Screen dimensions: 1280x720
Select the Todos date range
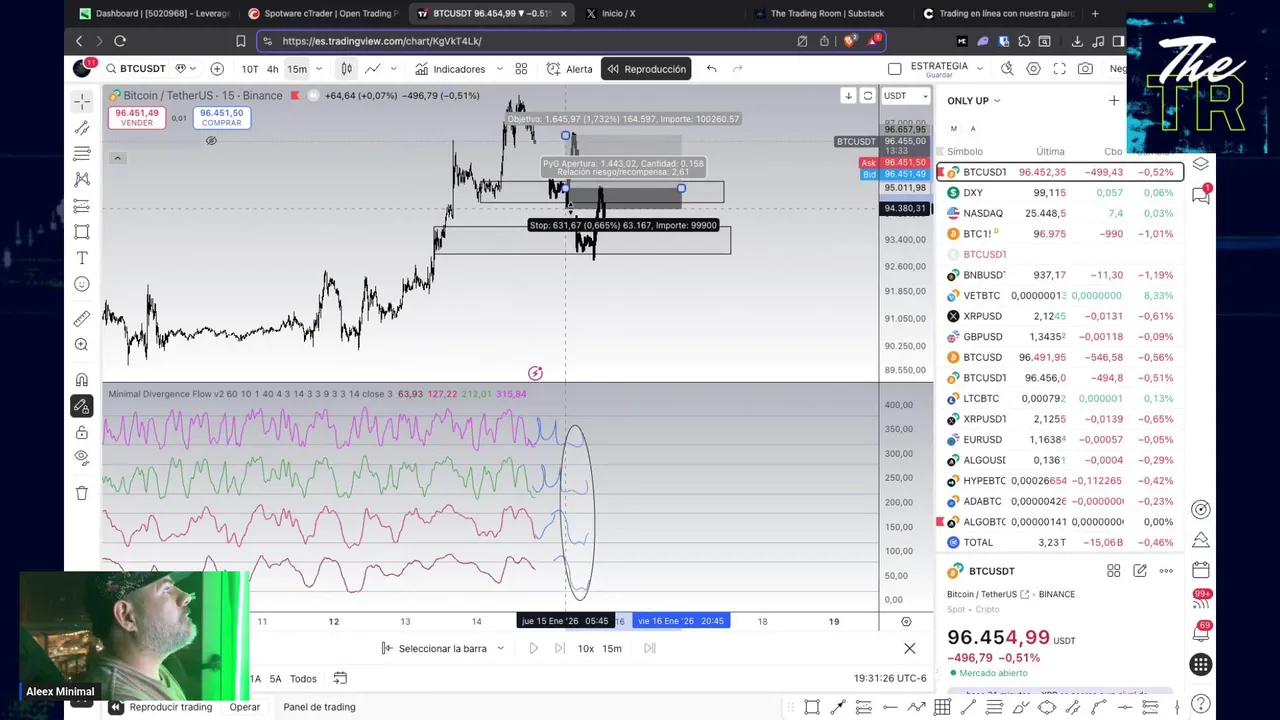(x=303, y=678)
